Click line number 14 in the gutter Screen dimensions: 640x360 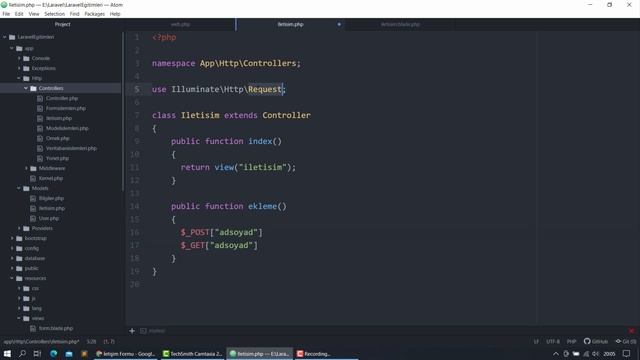pos(135,207)
